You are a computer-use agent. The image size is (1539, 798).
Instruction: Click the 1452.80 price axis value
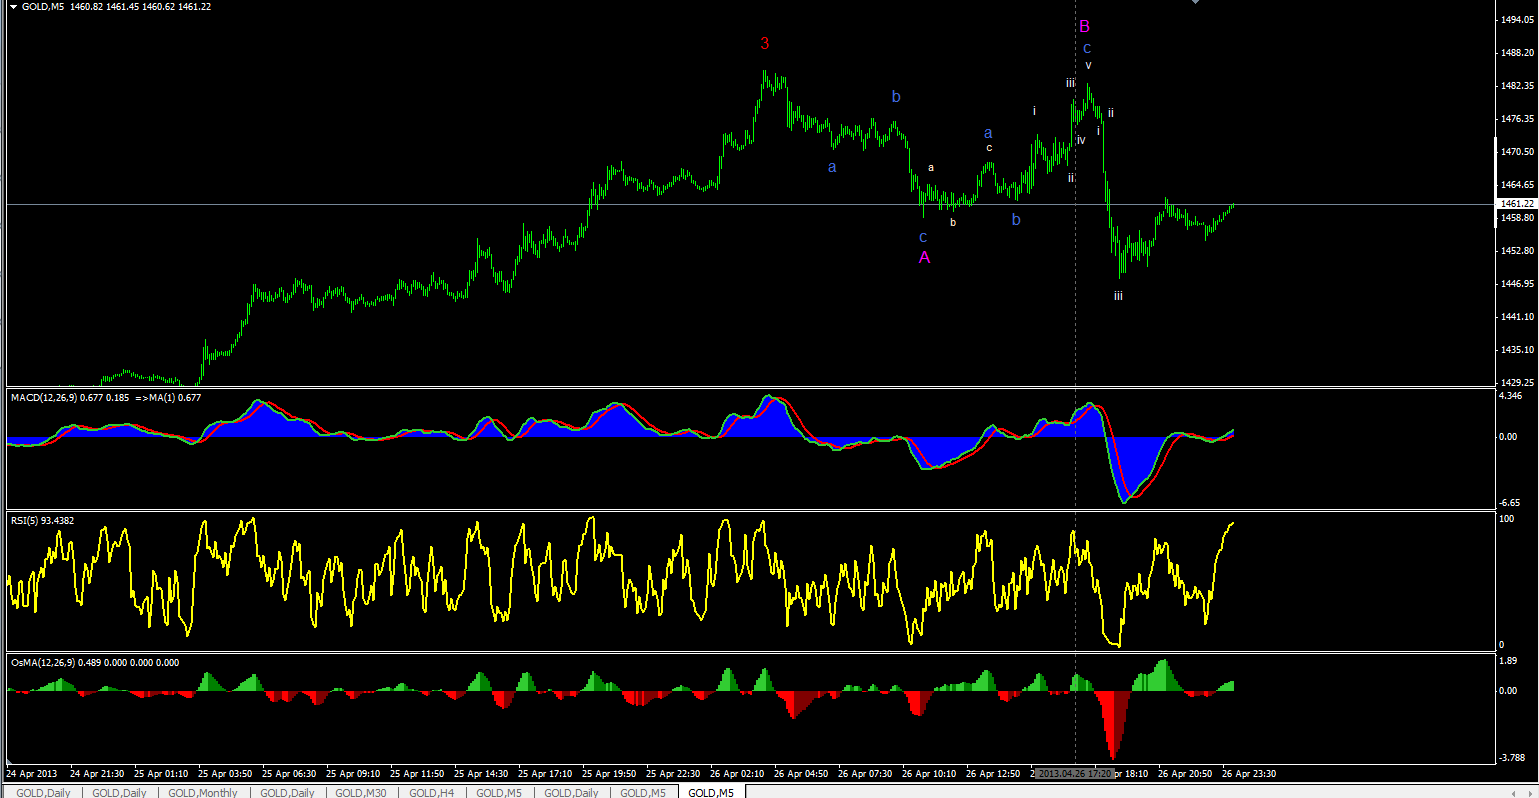pyautogui.click(x=1517, y=251)
